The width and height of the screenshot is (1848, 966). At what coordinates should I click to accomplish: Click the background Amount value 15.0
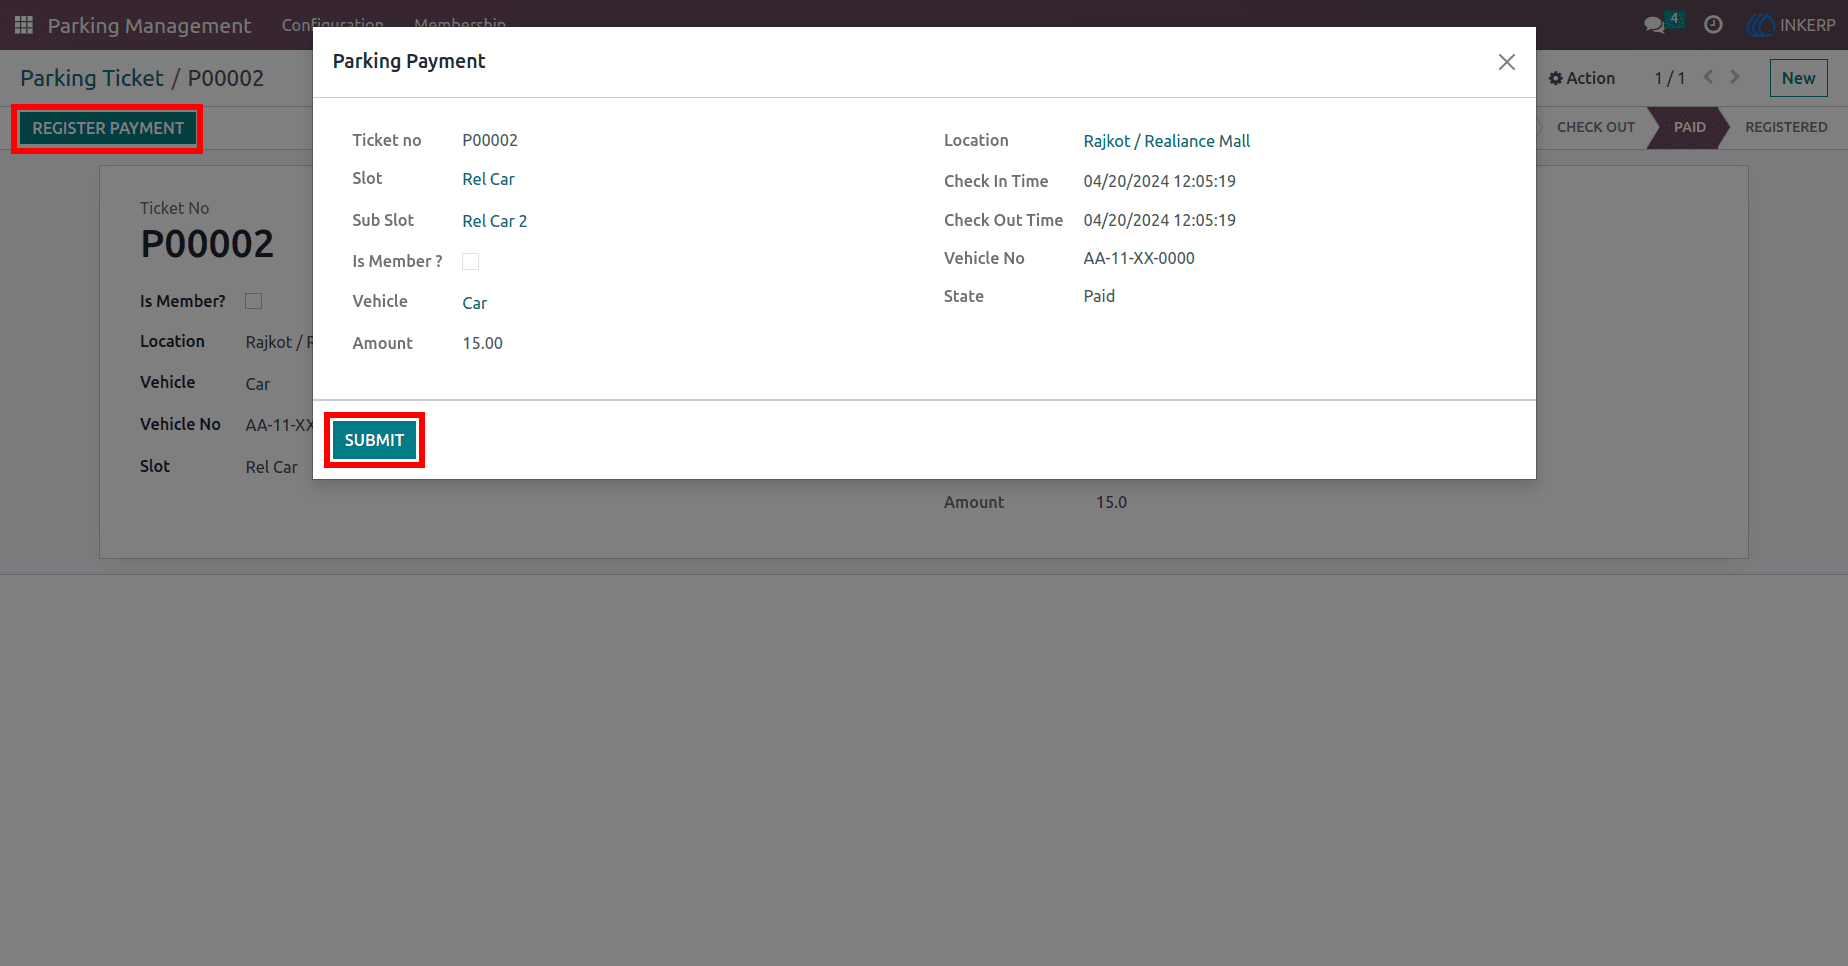point(1111,502)
